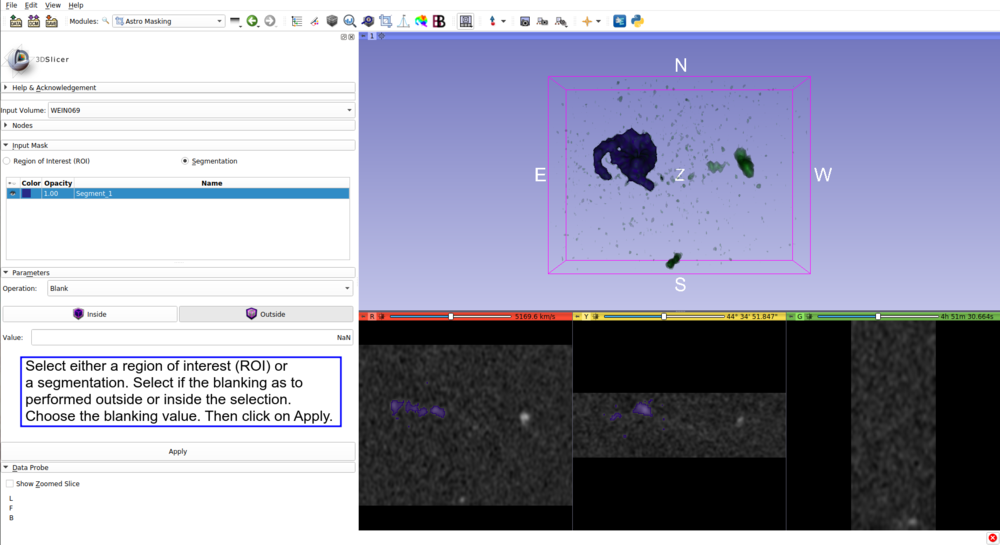This screenshot has width=1000, height=545.
Task: Enable the Show Zoomed Slice checkbox
Action: [x=10, y=484]
